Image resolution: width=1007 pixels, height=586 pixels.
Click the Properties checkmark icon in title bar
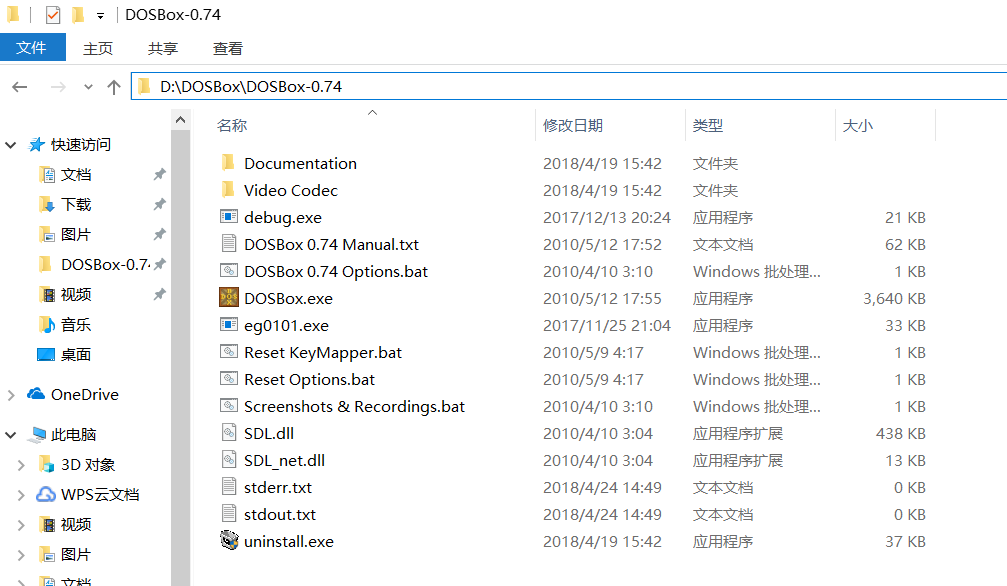pyautogui.click(x=53, y=14)
